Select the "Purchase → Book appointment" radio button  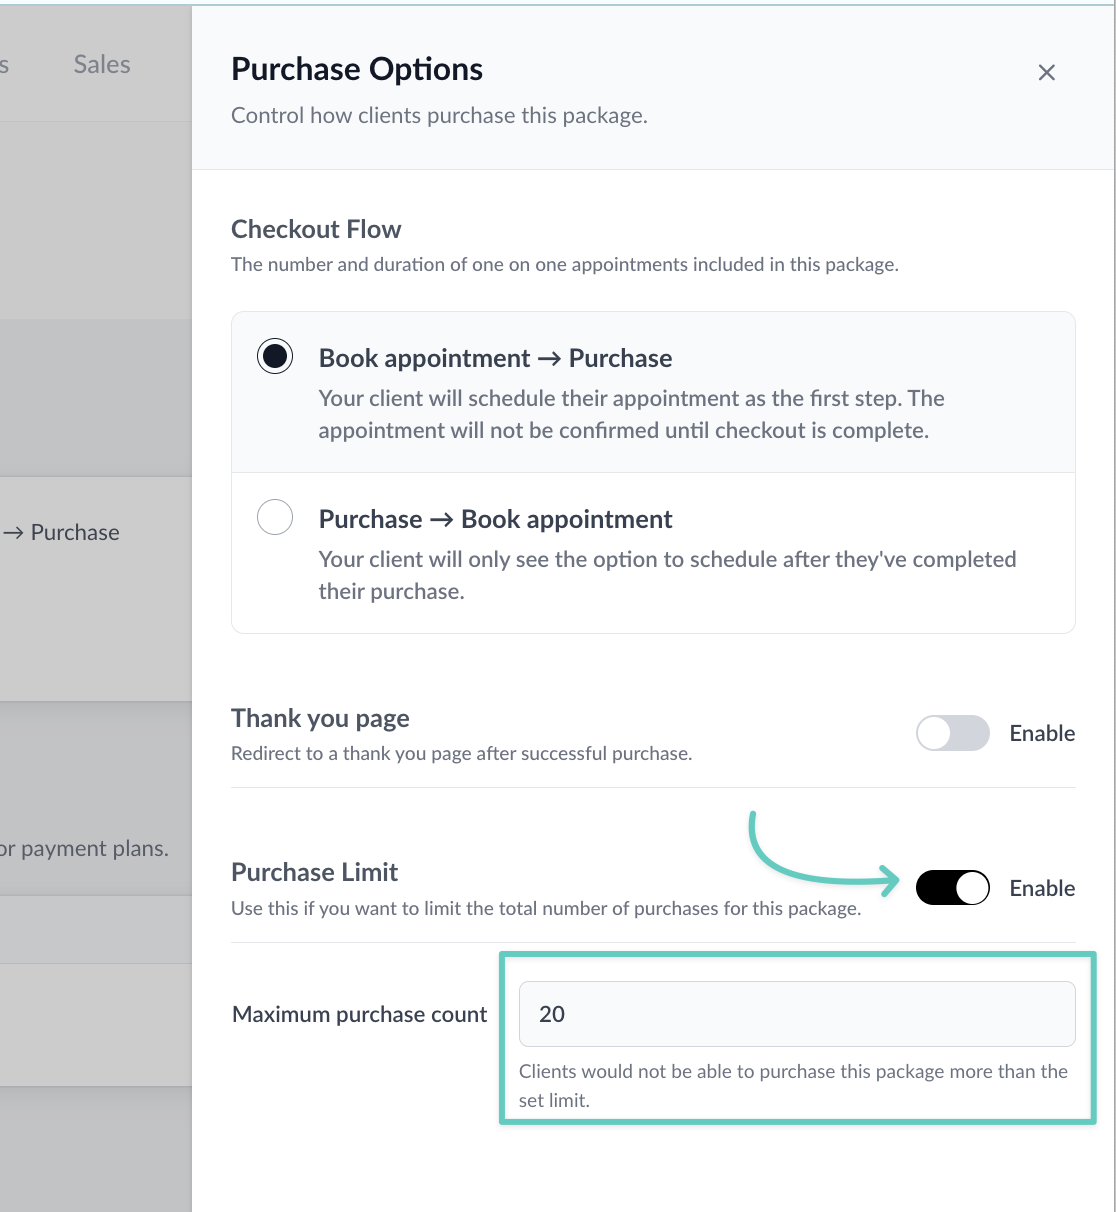coord(275,517)
